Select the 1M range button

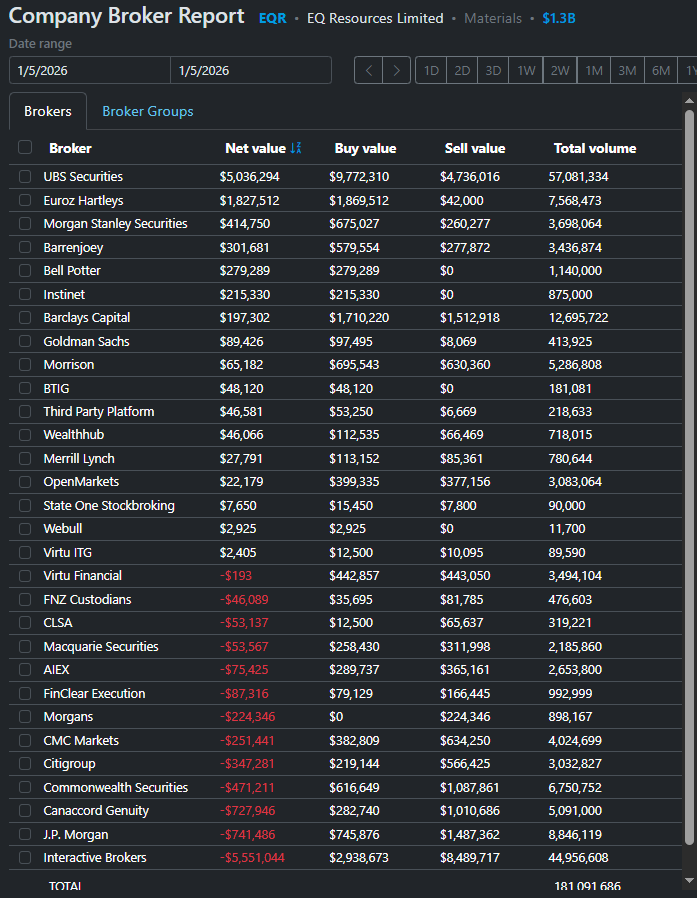(x=594, y=70)
